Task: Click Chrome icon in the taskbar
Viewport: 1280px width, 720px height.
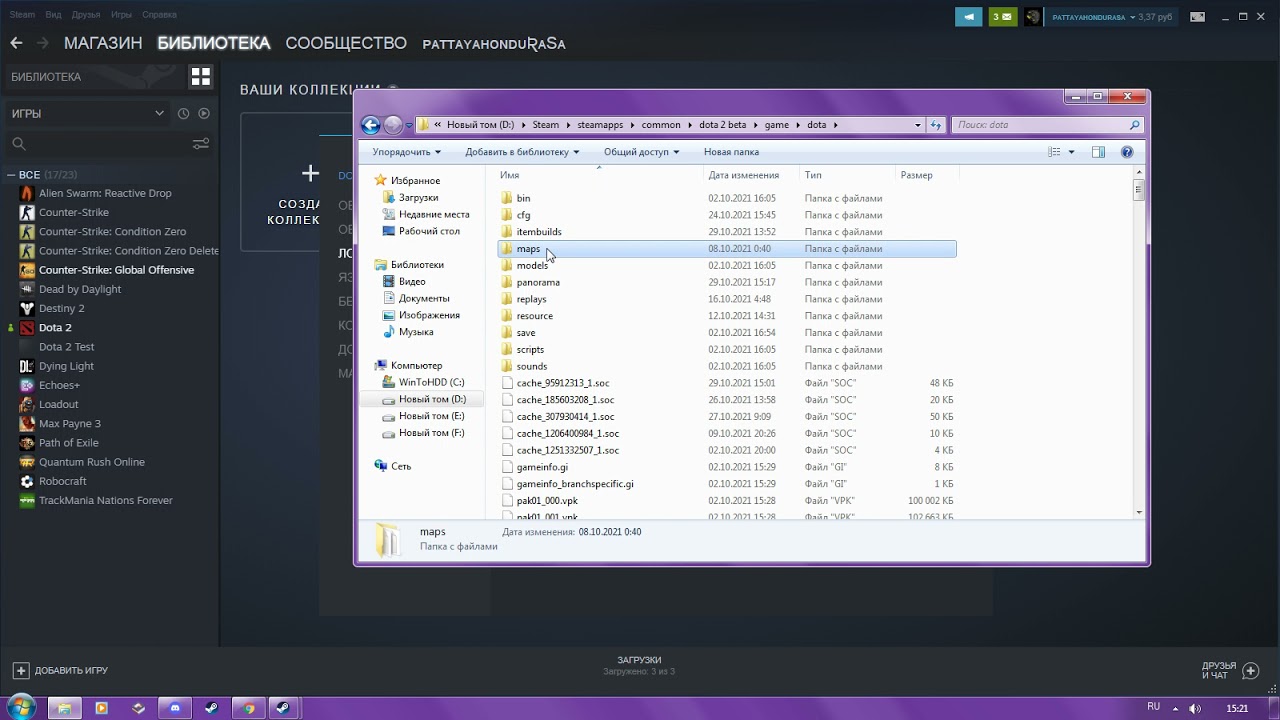Action: click(249, 708)
